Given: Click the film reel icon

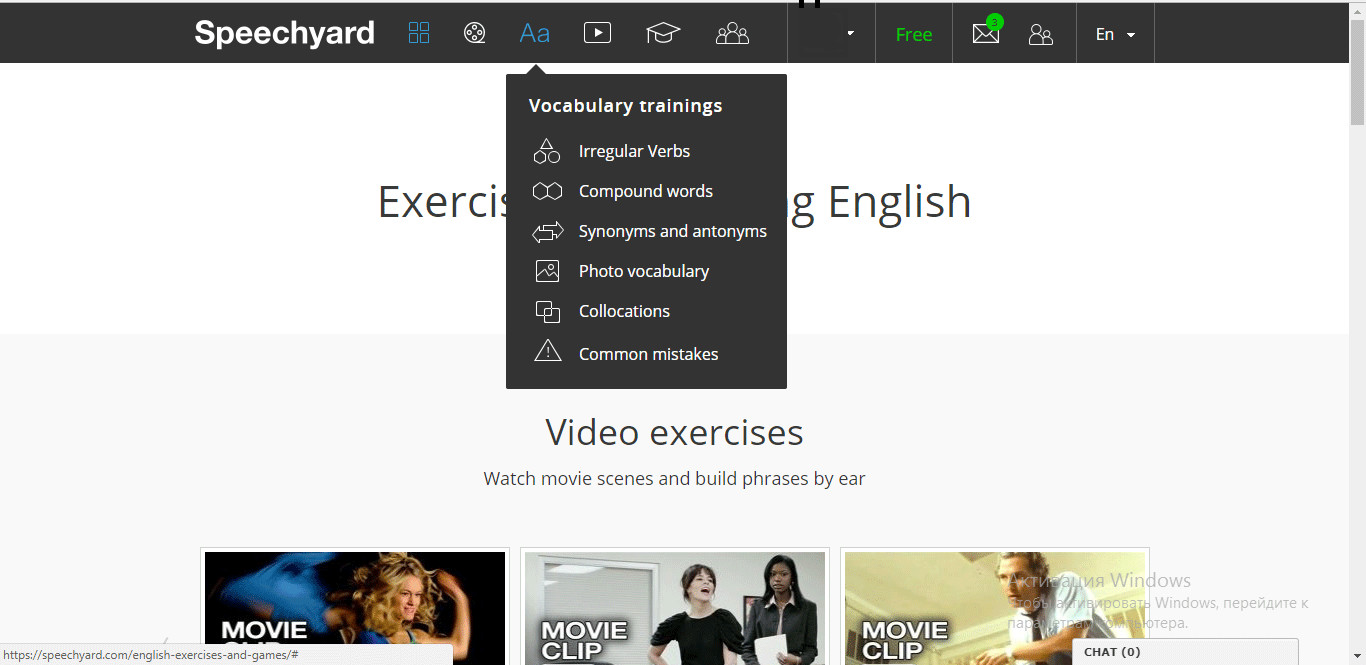Looking at the screenshot, I should (475, 33).
